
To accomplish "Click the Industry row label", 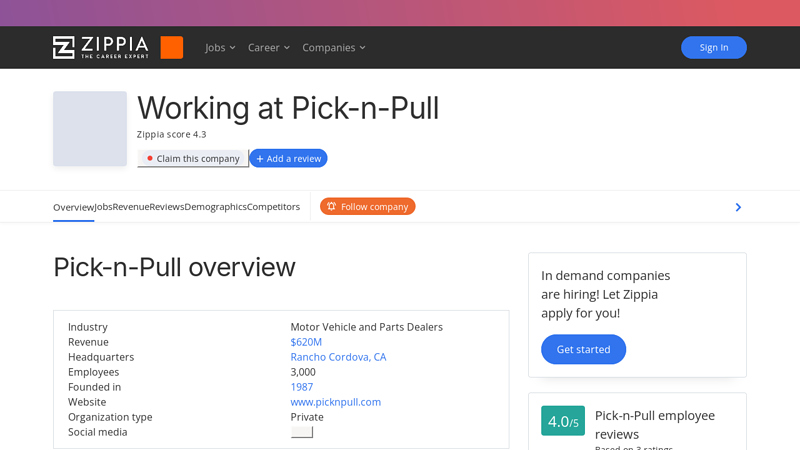I will (x=88, y=327).
